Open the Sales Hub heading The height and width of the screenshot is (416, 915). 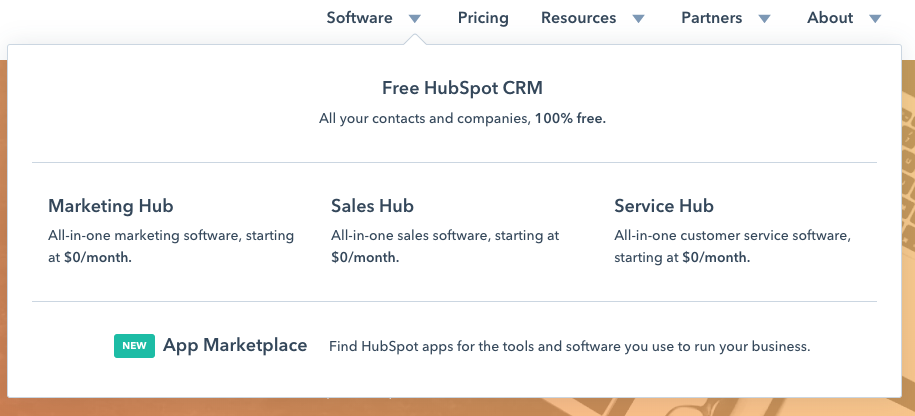click(372, 206)
